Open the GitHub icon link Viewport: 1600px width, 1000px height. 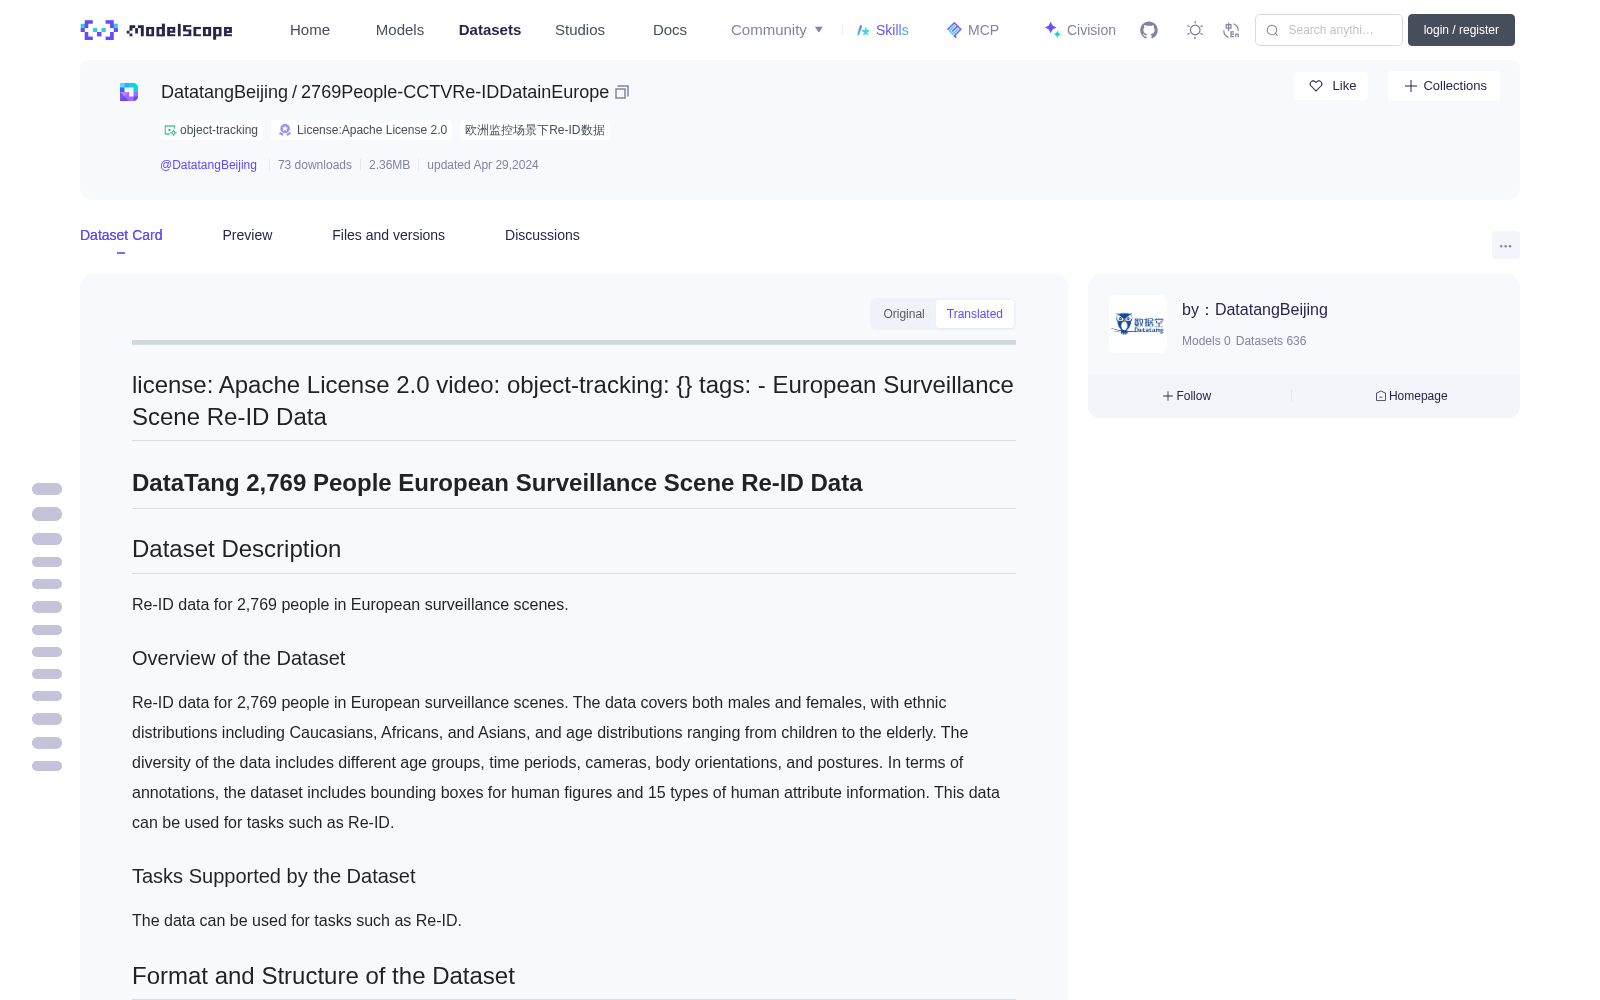pyautogui.click(x=1149, y=30)
